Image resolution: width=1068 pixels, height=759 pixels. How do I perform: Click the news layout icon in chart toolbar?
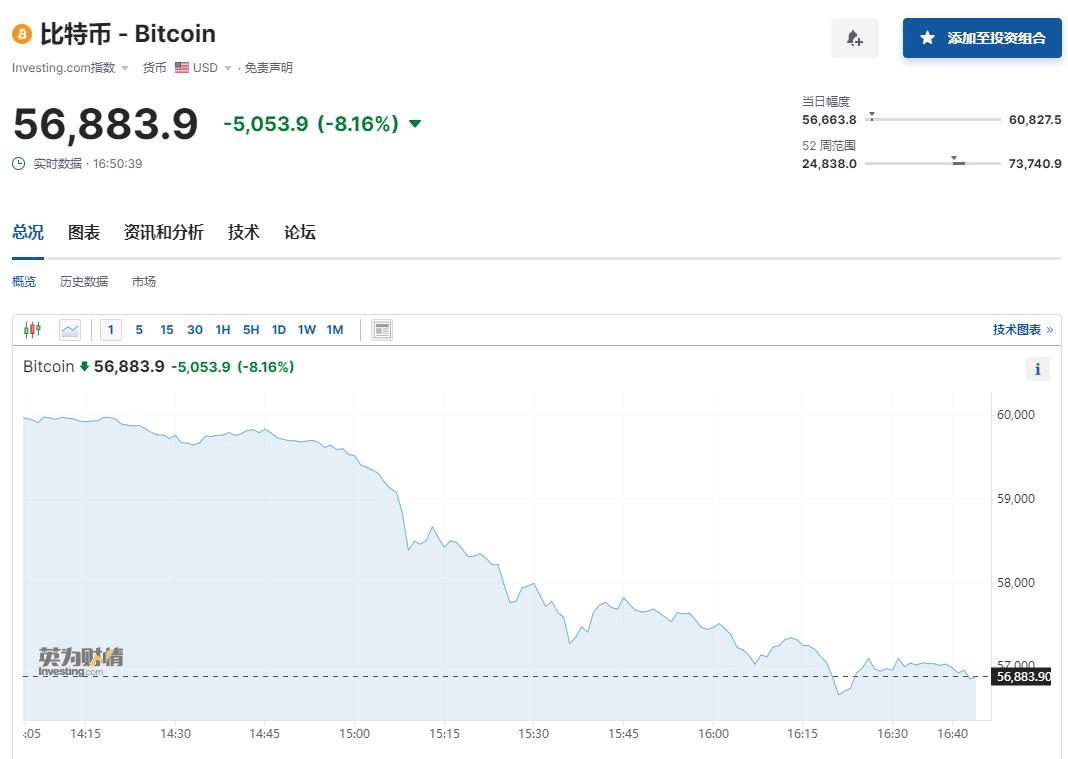click(381, 329)
